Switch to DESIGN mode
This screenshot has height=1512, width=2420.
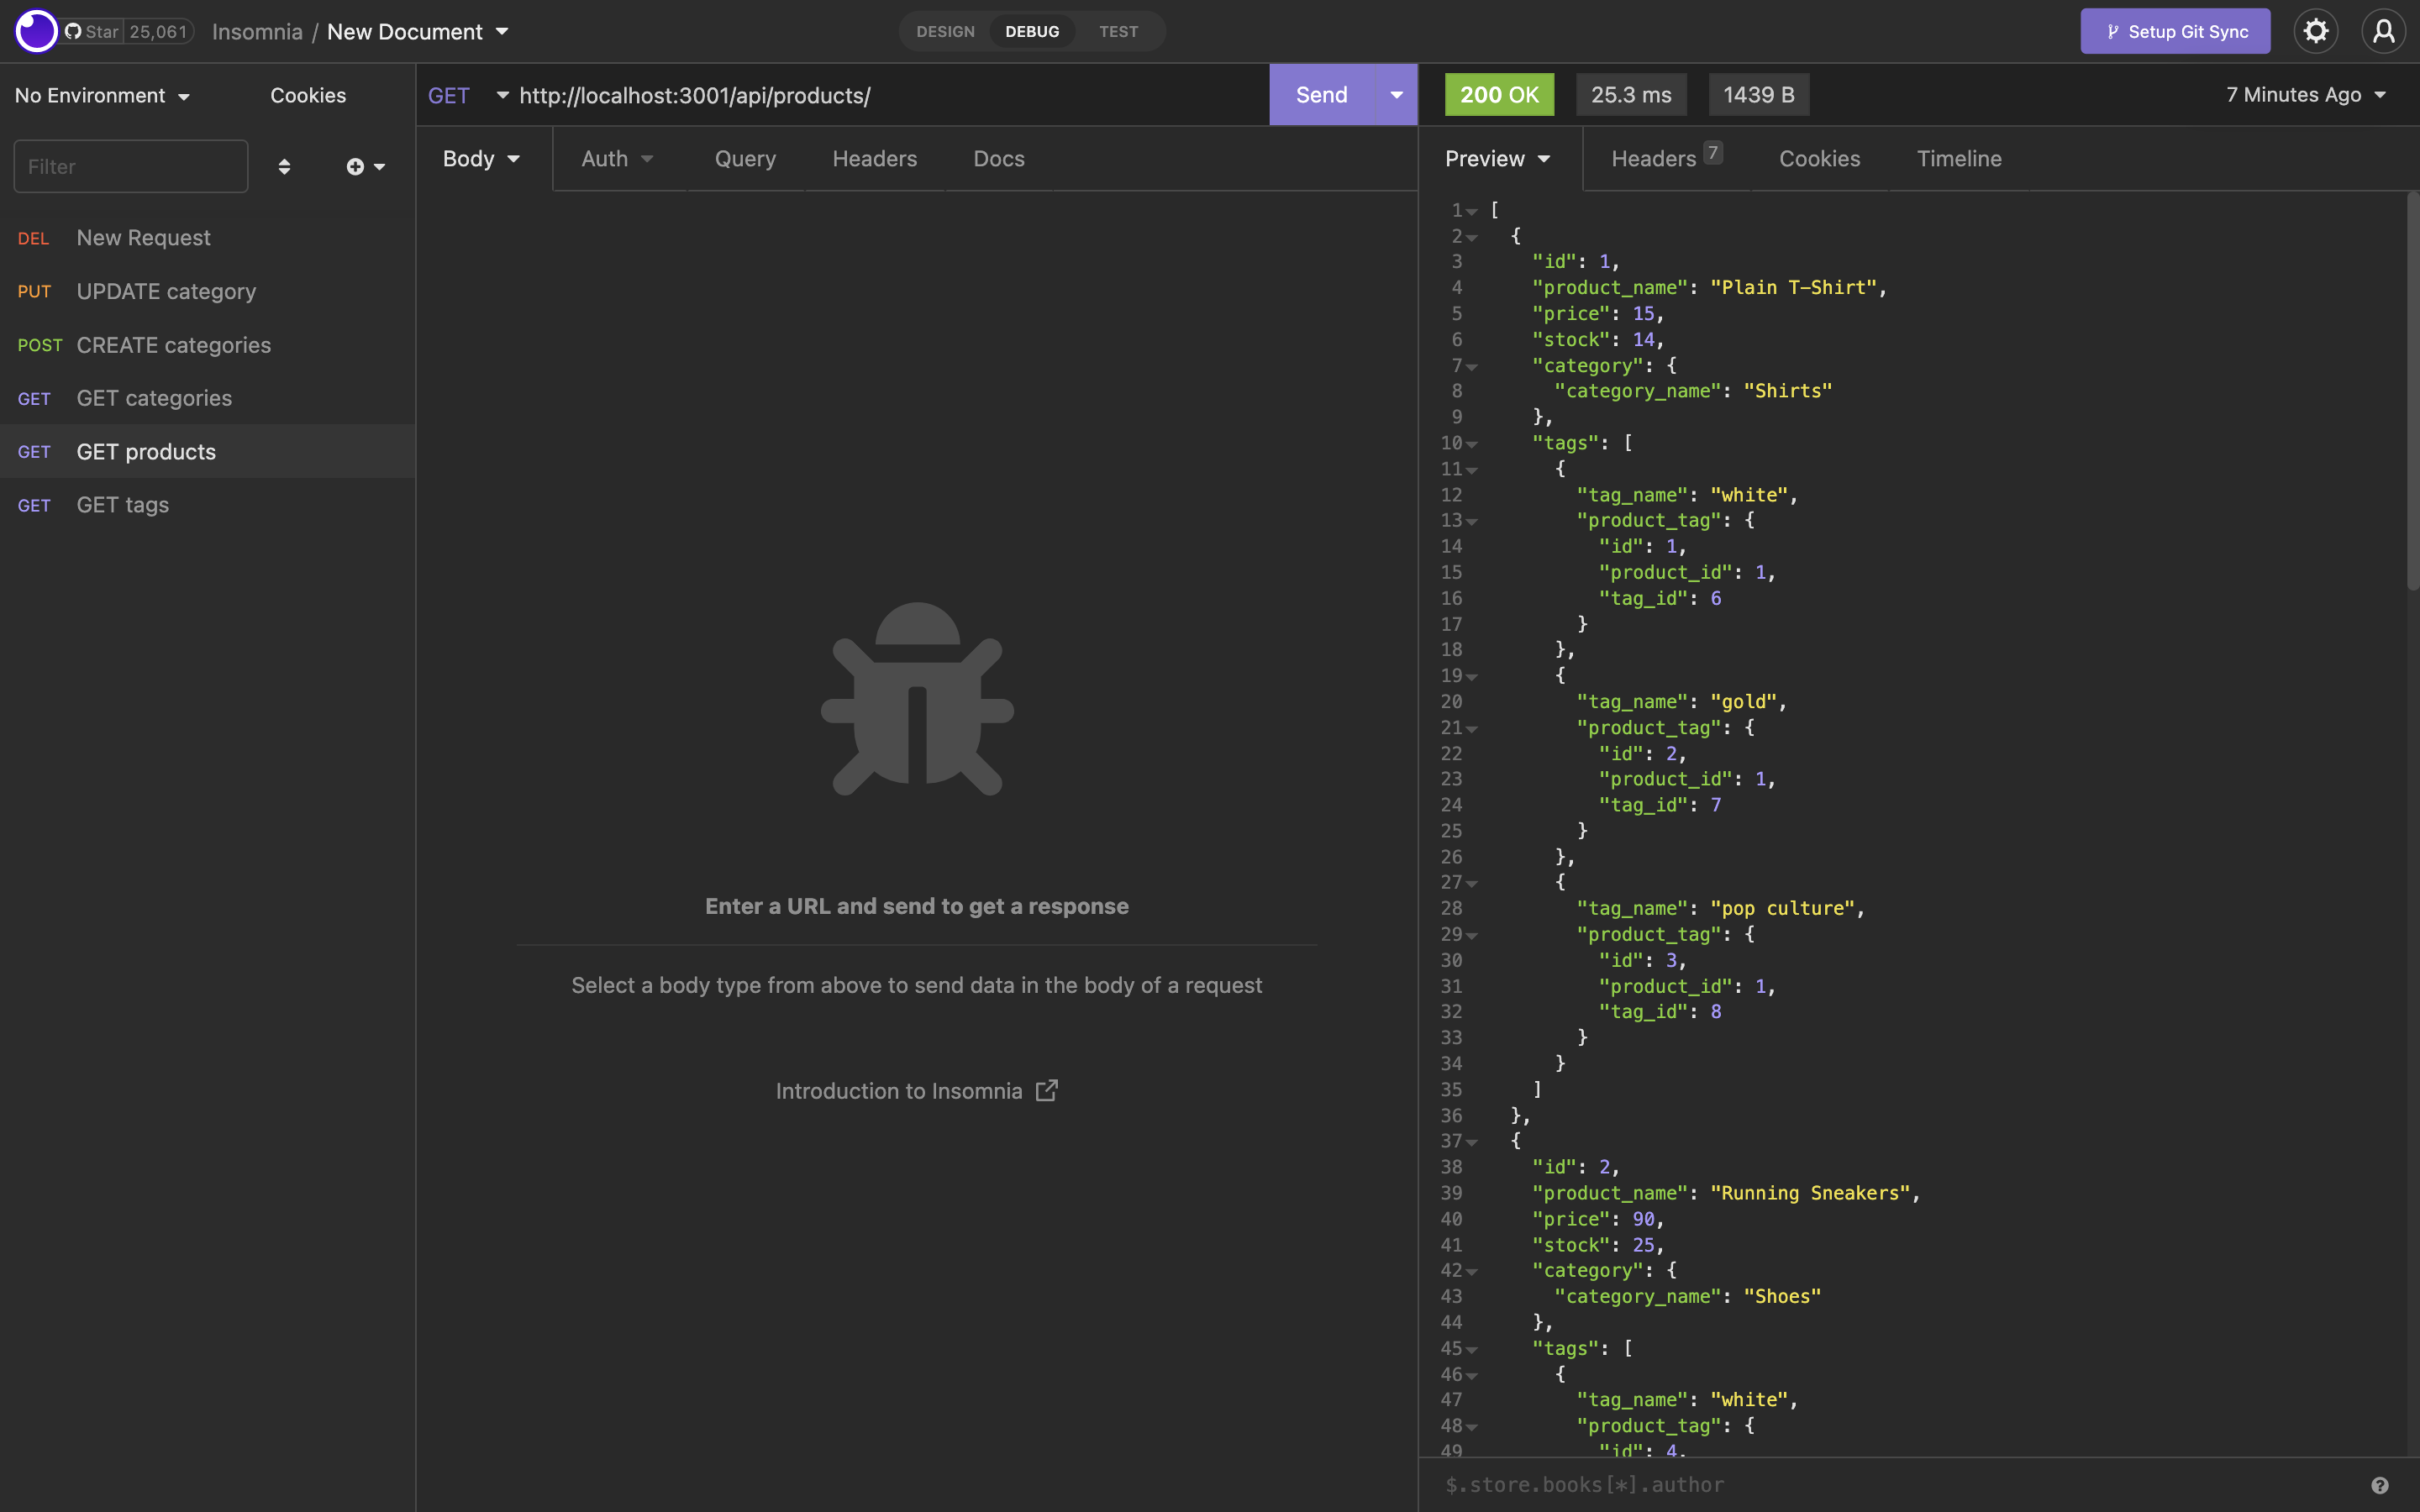[945, 32]
